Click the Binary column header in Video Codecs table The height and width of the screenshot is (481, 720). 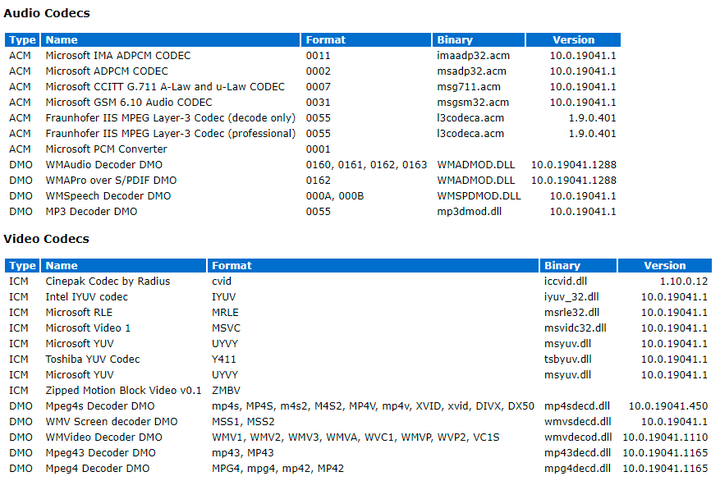(562, 266)
